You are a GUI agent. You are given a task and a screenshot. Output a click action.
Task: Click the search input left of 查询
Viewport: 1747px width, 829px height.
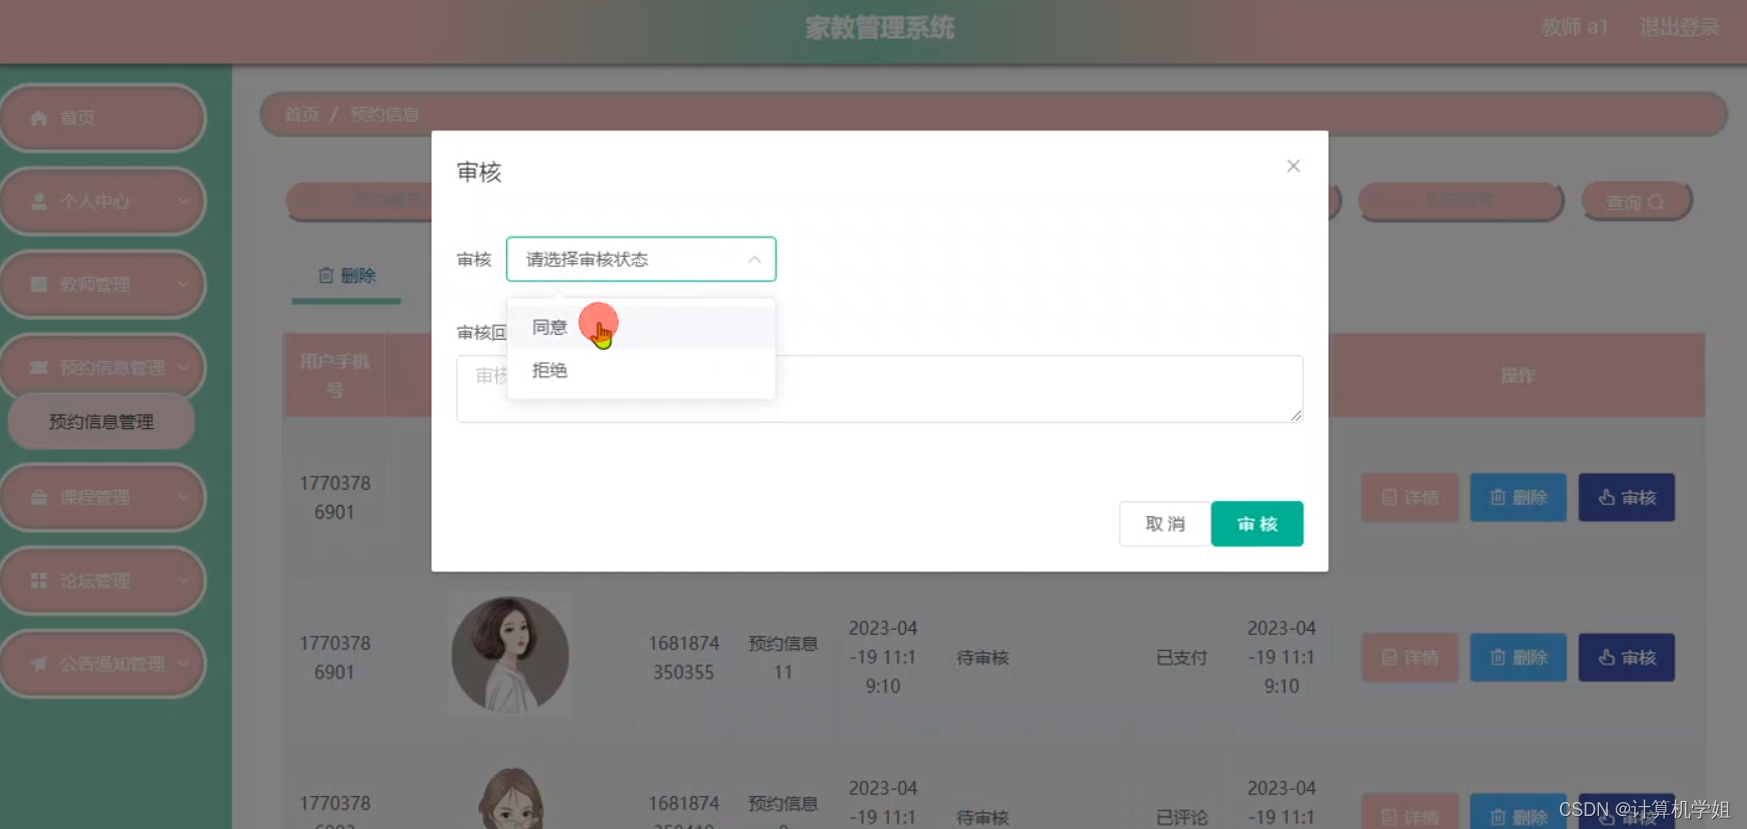coord(1461,201)
